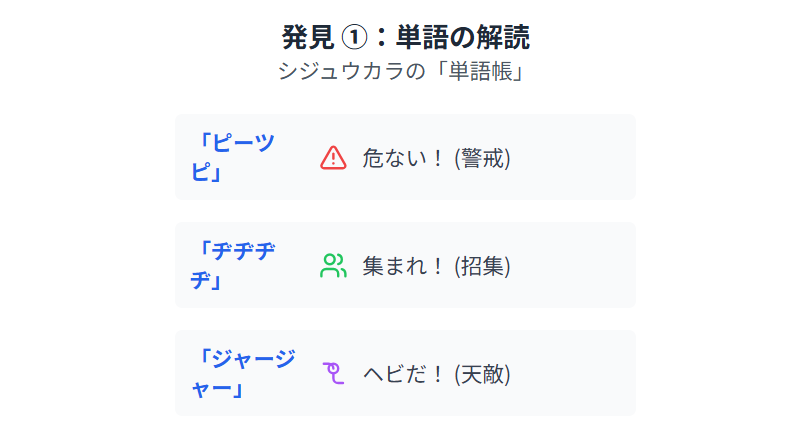Click the red warning triangle icon
This screenshot has width=798, height=444.
tap(333, 157)
